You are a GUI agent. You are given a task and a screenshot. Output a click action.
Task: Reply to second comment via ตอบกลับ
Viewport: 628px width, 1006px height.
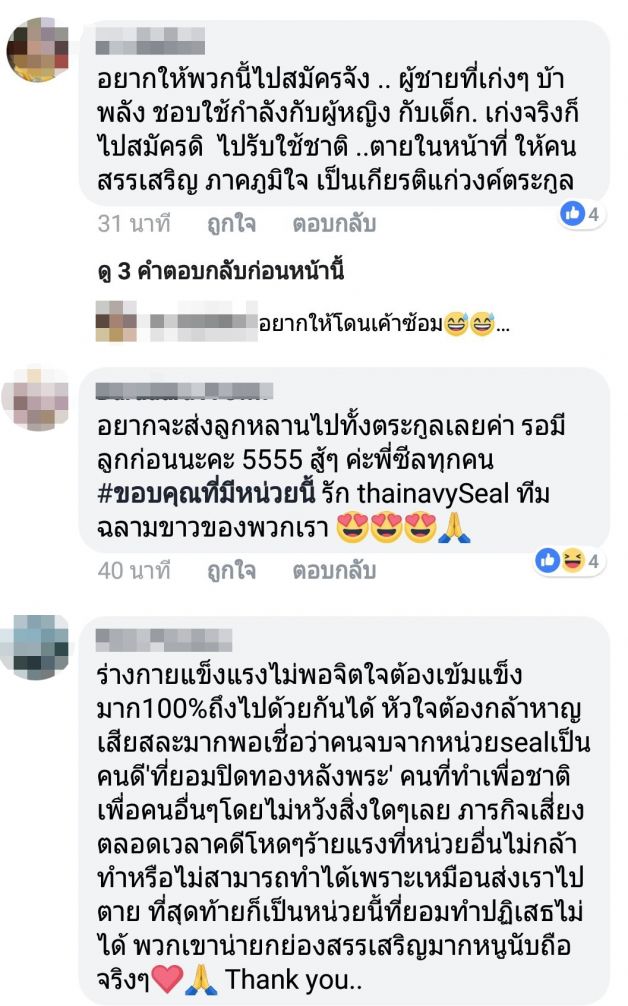334,570
